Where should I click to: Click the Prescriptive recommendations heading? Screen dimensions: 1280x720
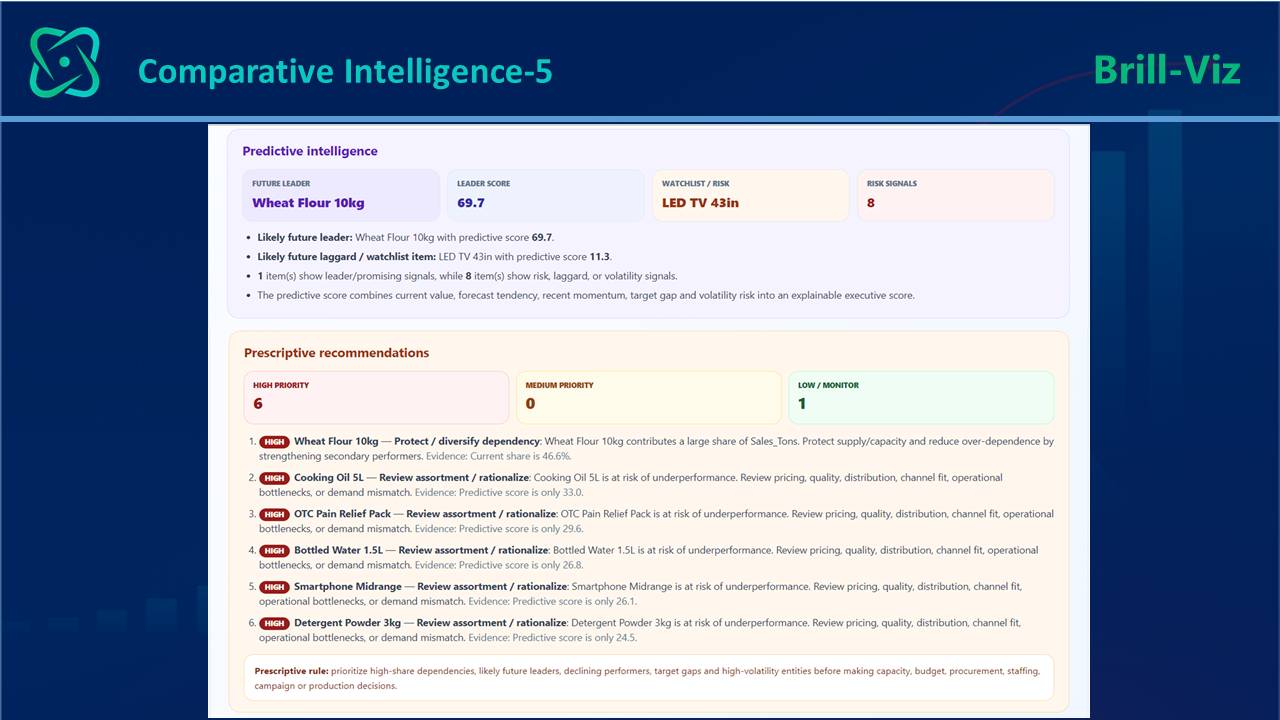336,353
